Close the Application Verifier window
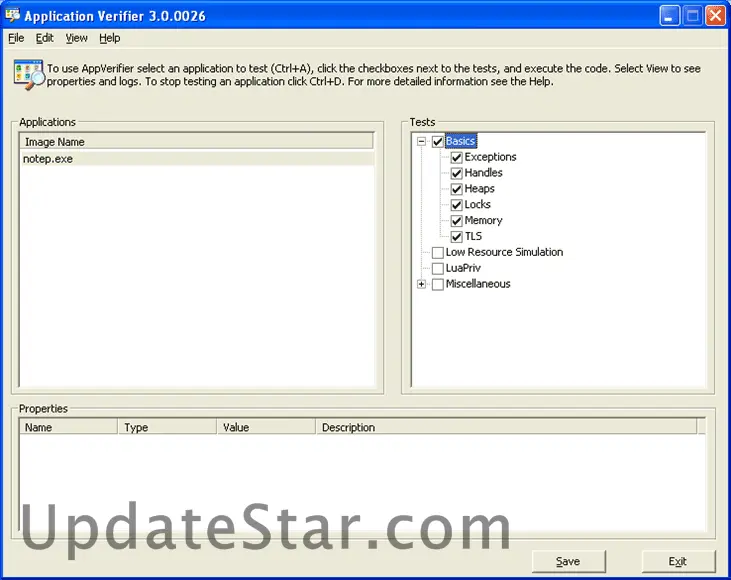This screenshot has width=731, height=580. (x=715, y=16)
